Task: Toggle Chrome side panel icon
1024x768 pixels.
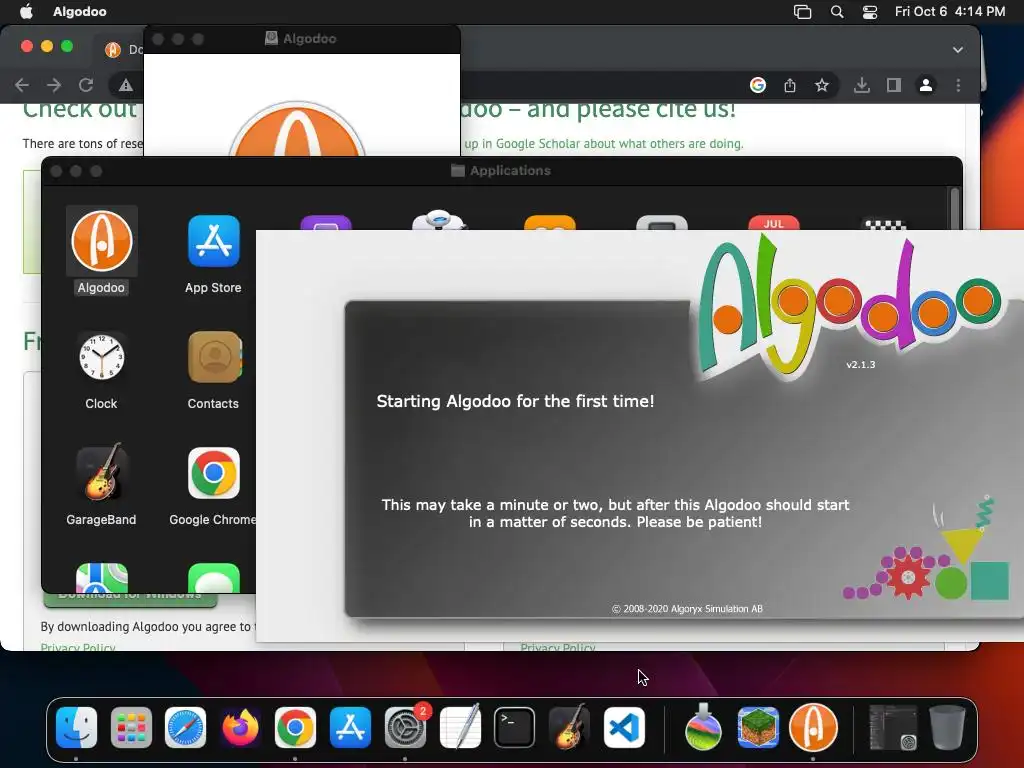Action: click(x=894, y=85)
